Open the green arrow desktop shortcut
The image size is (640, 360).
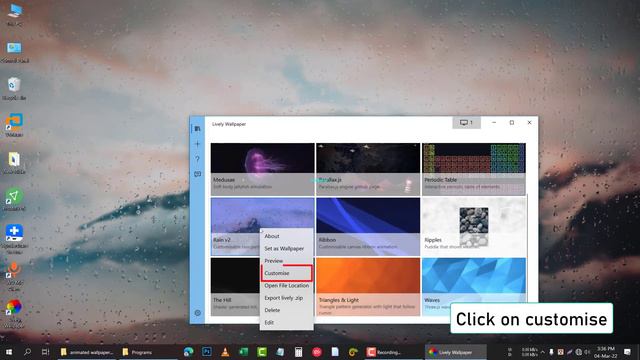pos(14,199)
